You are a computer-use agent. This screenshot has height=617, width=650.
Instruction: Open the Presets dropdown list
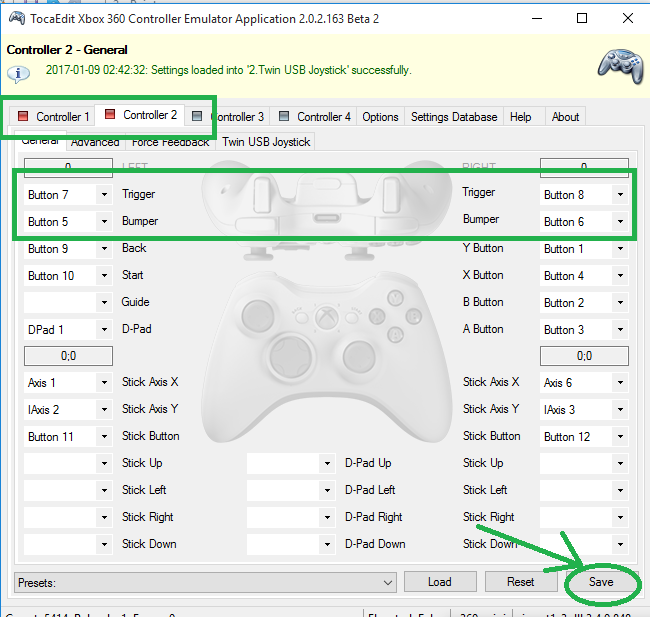[x=205, y=583]
